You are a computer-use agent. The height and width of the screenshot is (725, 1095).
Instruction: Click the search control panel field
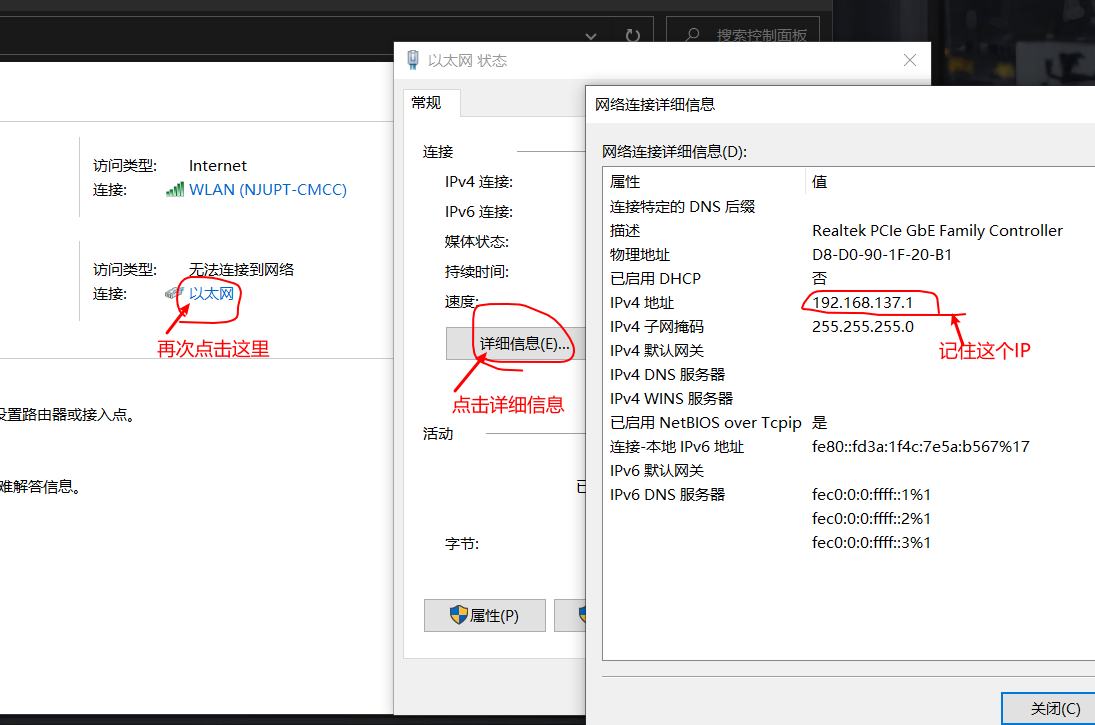[x=743, y=35]
